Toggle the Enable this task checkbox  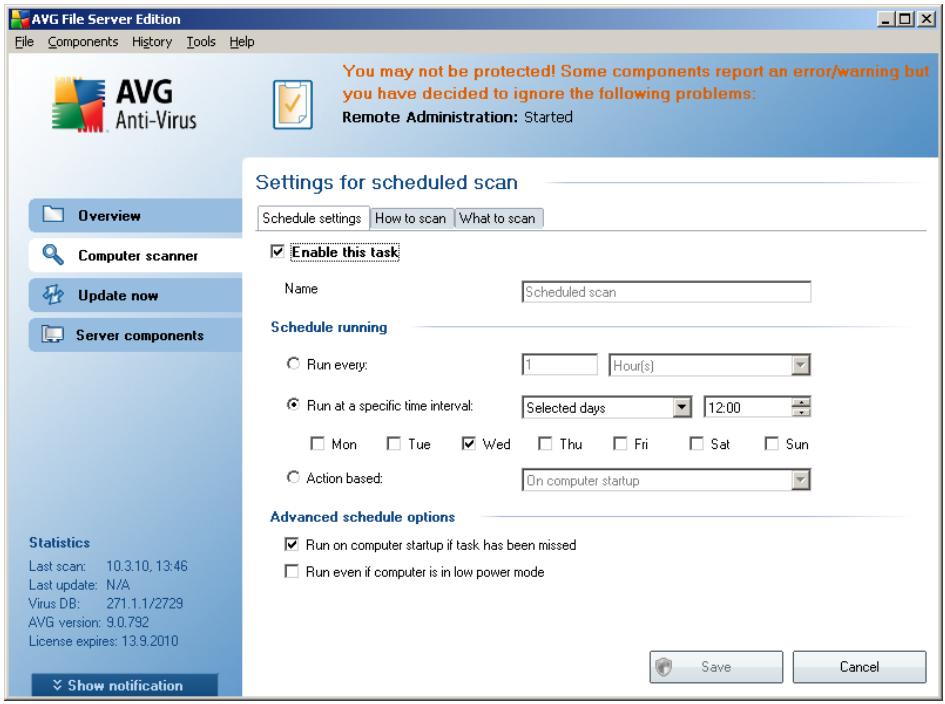pos(277,251)
